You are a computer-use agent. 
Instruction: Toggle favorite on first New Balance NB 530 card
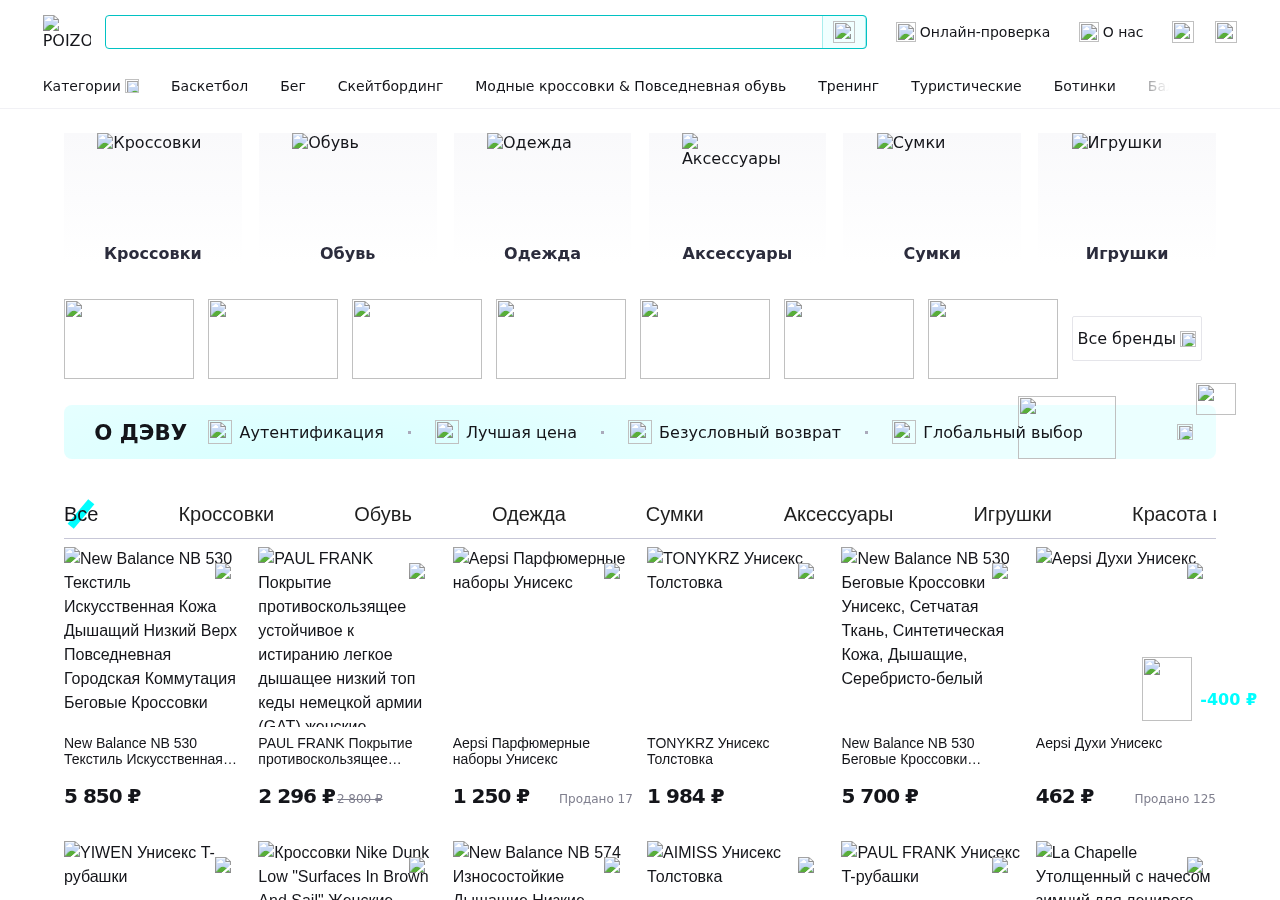click(x=223, y=571)
